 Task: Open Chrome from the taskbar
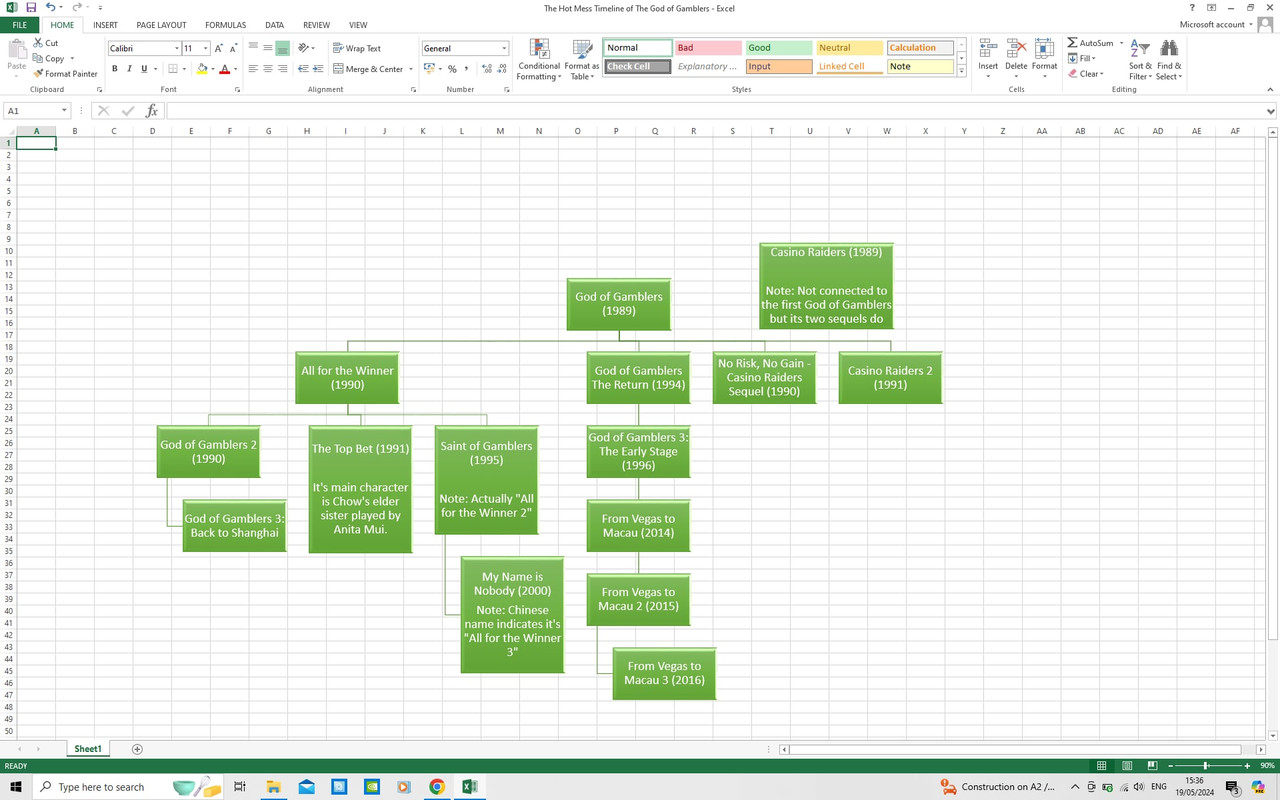[x=437, y=787]
